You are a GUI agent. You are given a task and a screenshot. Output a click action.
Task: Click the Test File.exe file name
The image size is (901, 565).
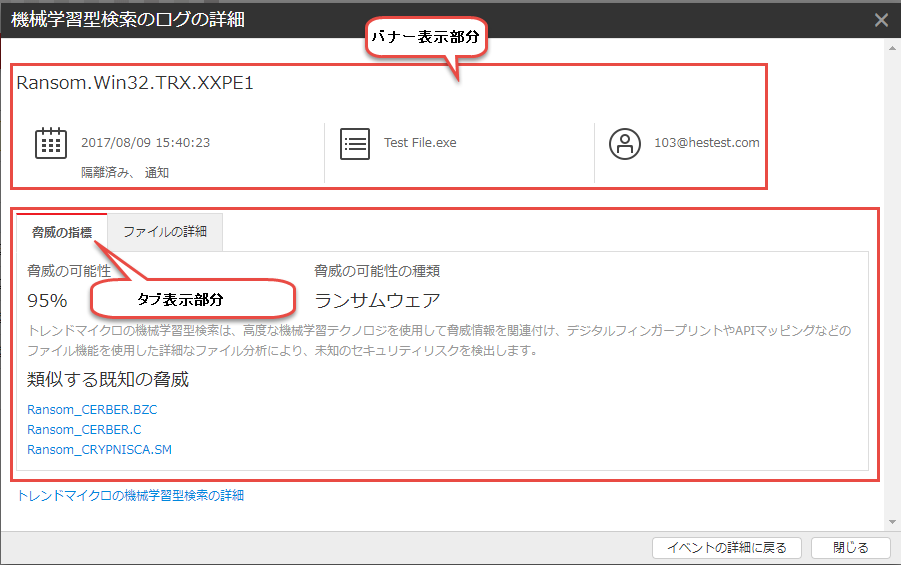420,143
